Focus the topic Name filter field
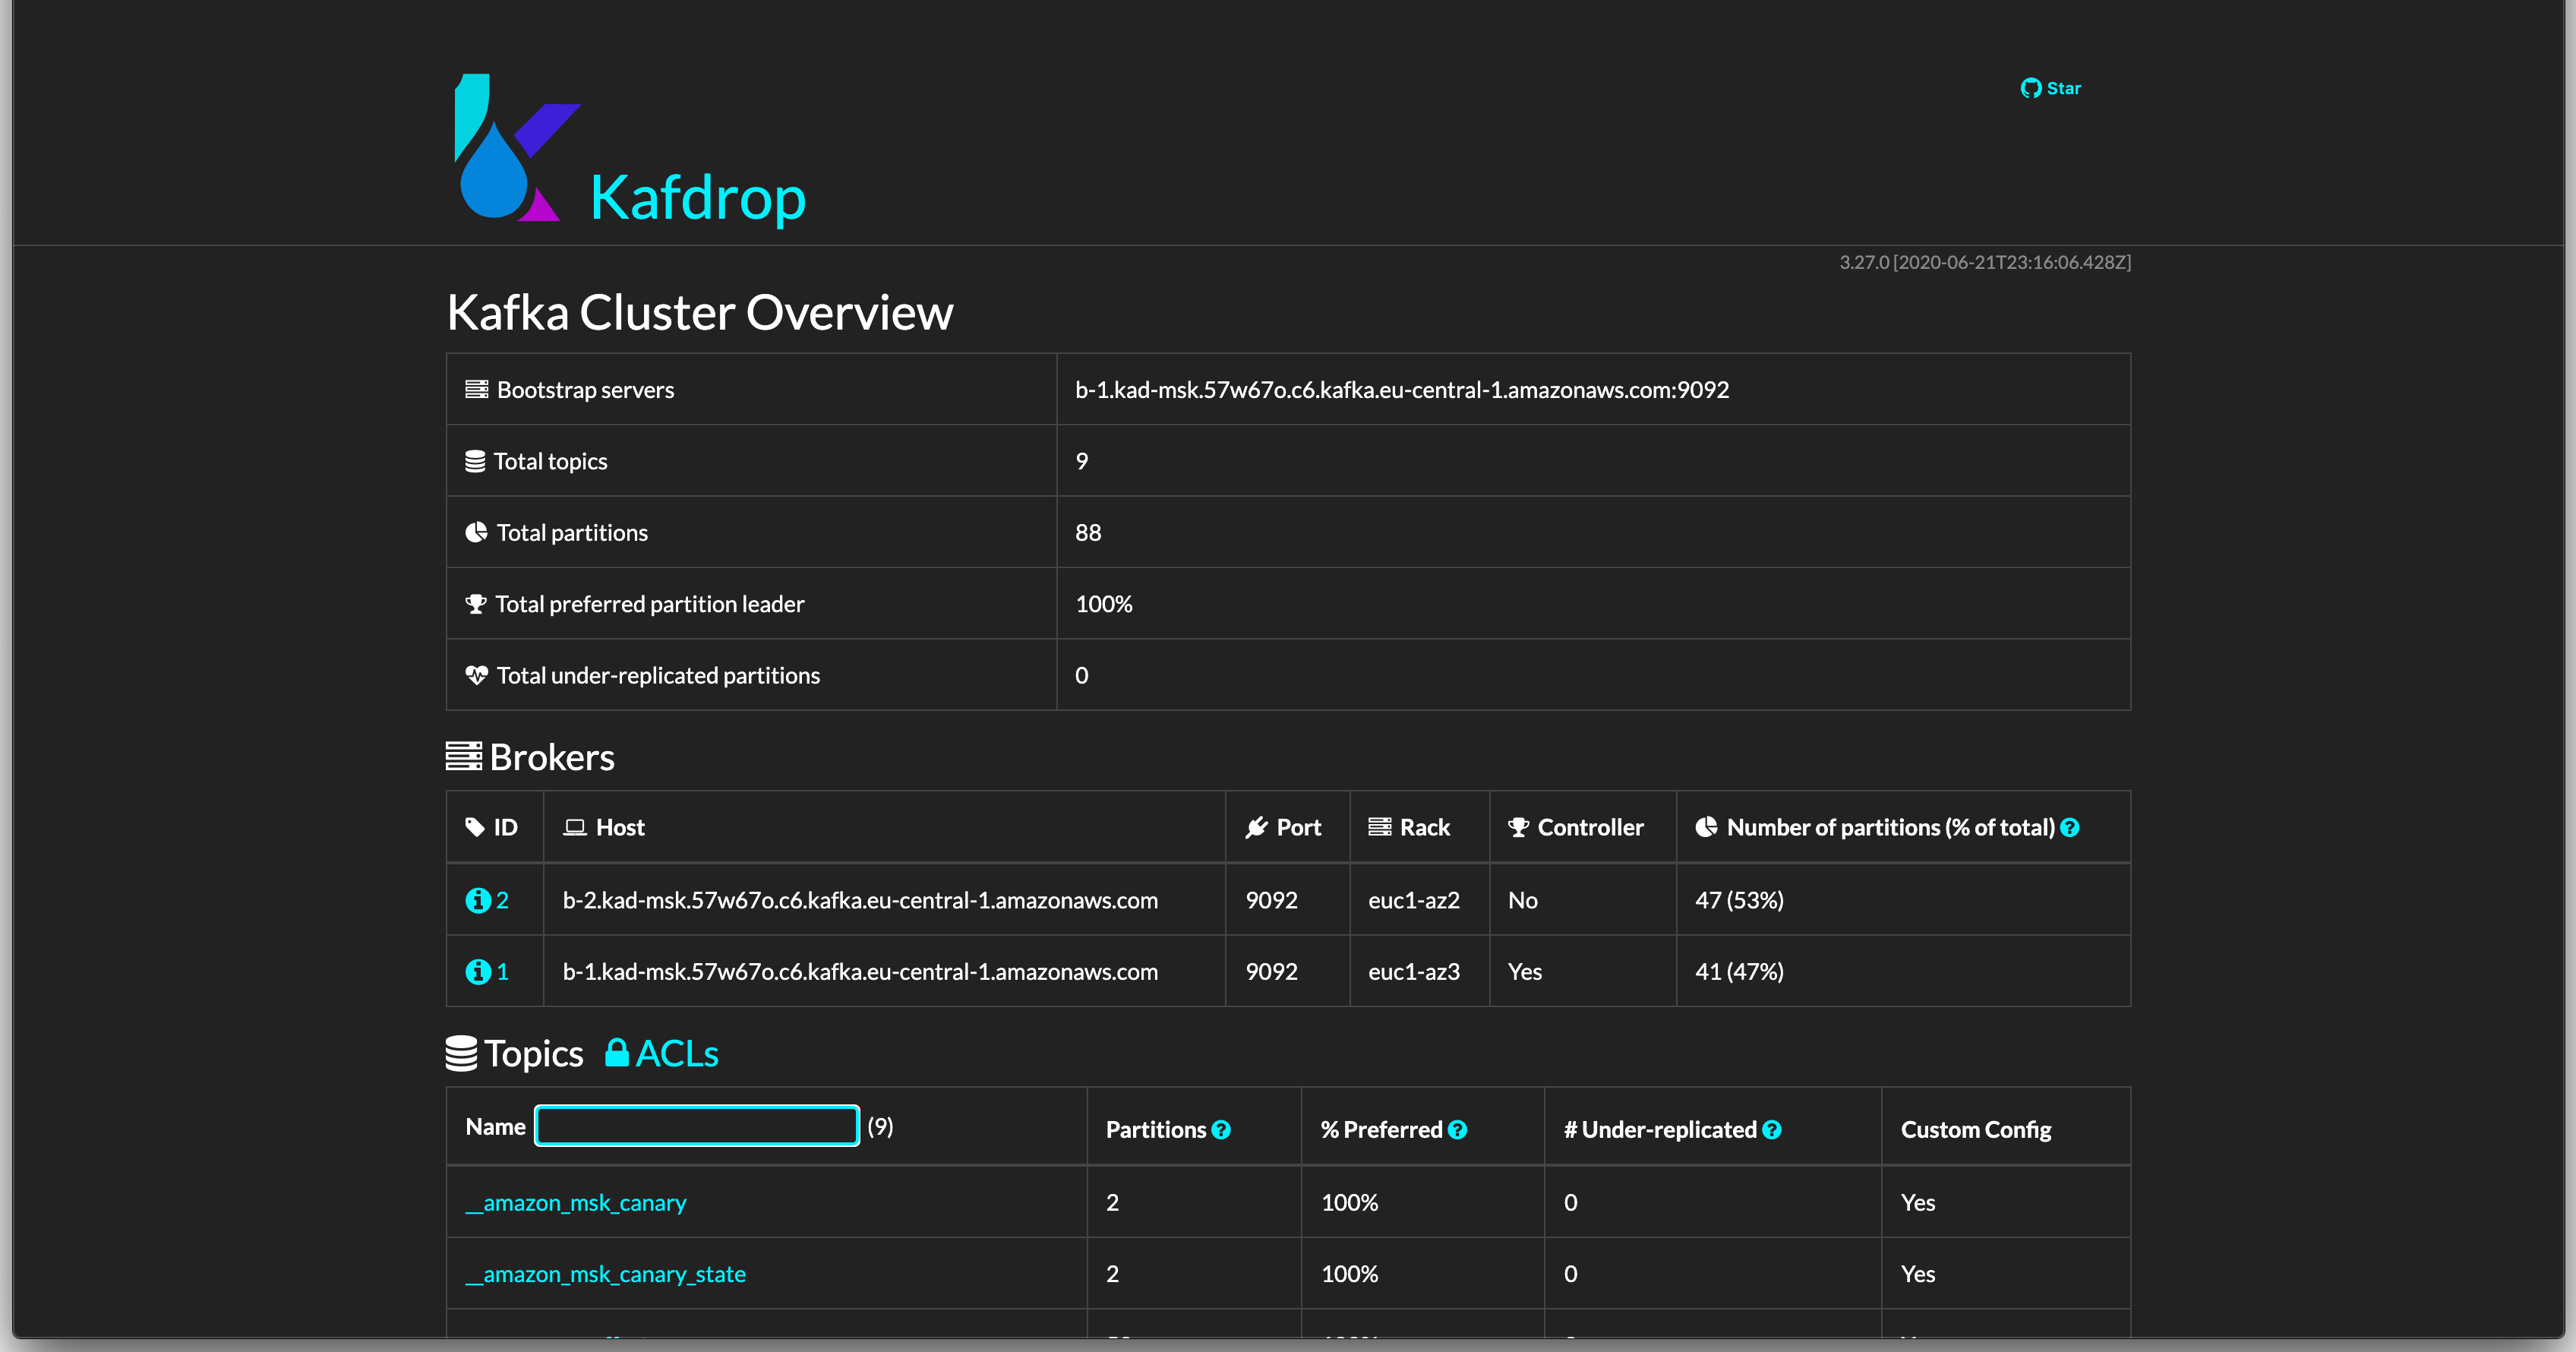The height and width of the screenshot is (1352, 2576). (697, 1126)
